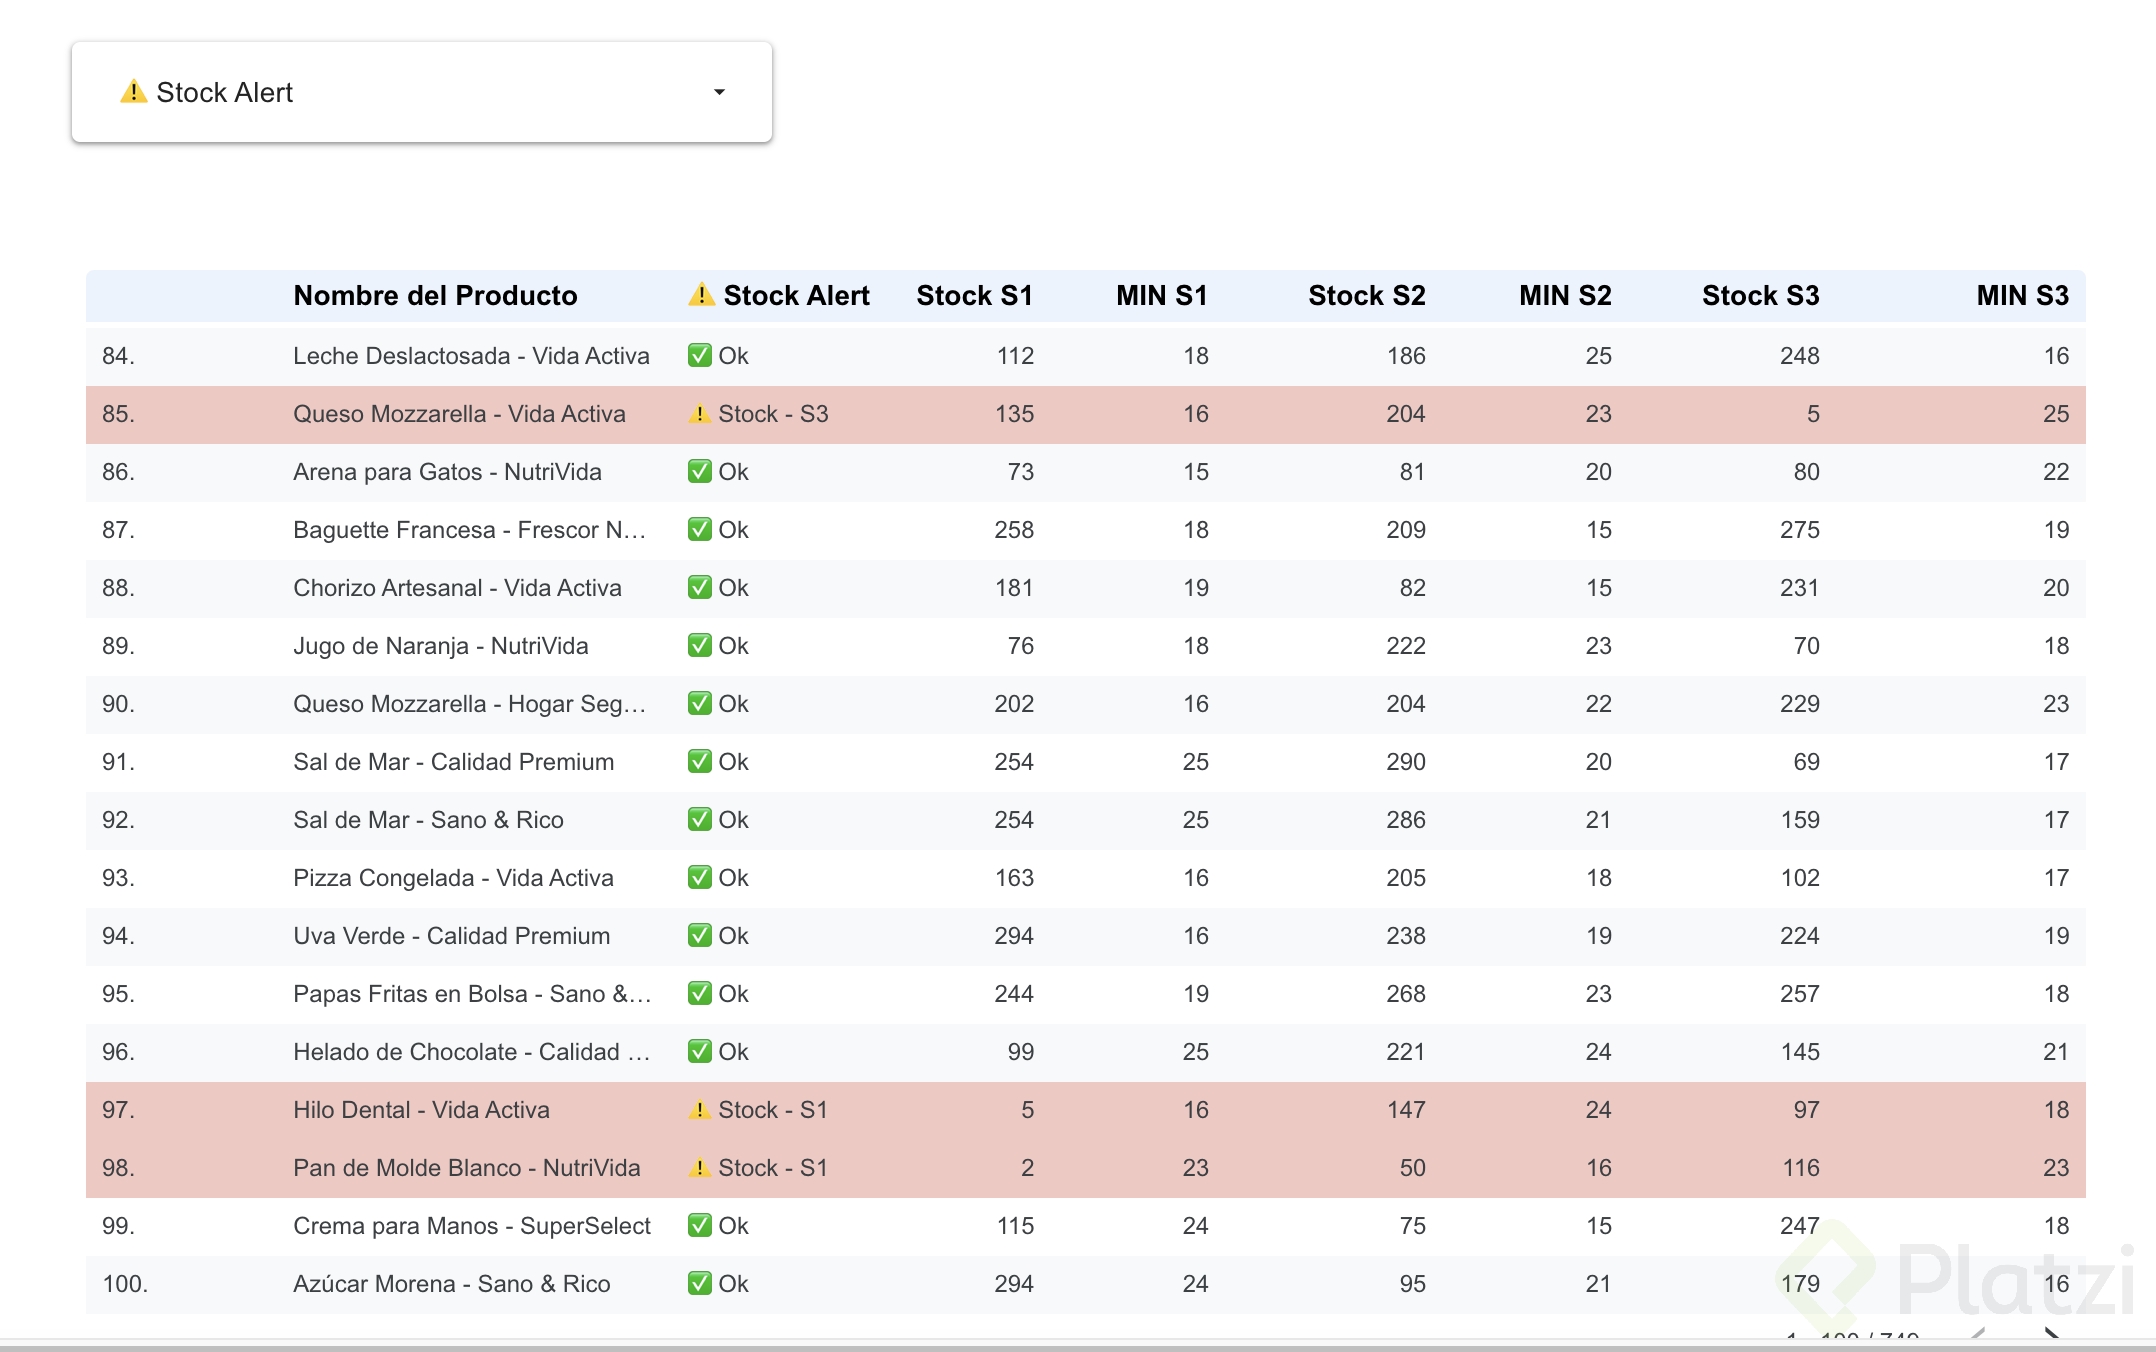Open the Stock Alert filter dropdown

(421, 92)
